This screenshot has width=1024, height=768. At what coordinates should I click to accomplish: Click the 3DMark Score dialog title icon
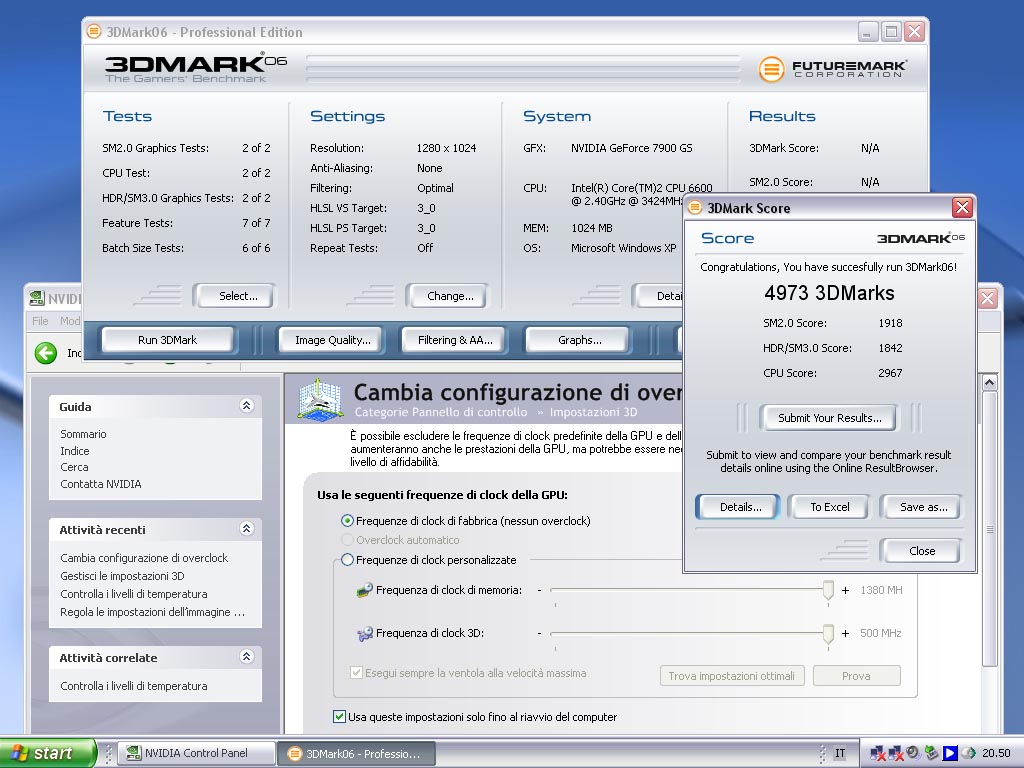[x=695, y=208]
